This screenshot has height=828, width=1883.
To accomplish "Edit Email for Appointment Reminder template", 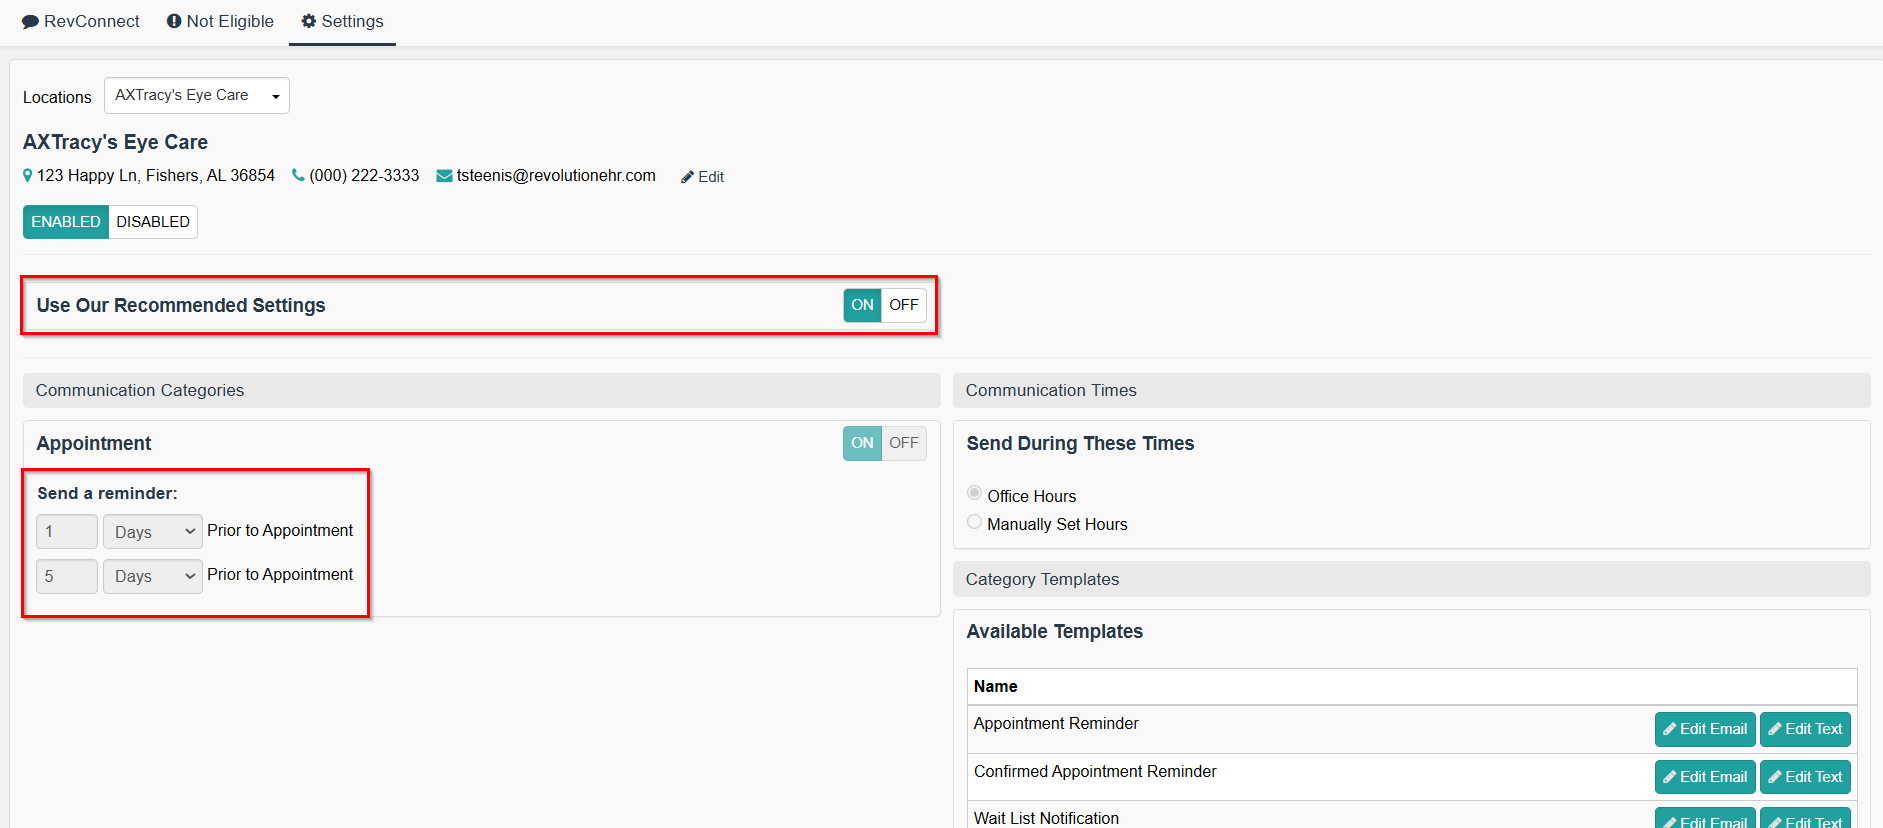I will click(1704, 729).
